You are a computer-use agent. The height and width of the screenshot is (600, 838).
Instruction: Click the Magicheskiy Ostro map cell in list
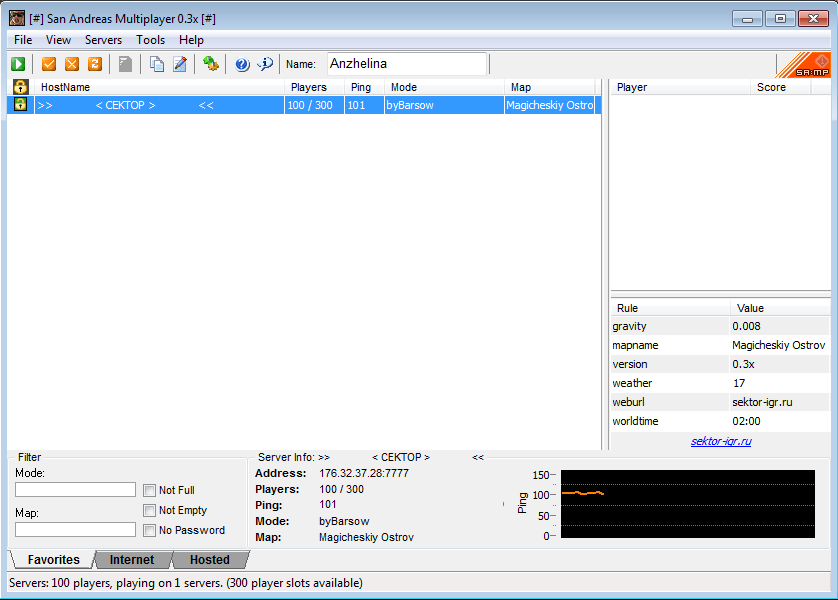pyautogui.click(x=549, y=105)
